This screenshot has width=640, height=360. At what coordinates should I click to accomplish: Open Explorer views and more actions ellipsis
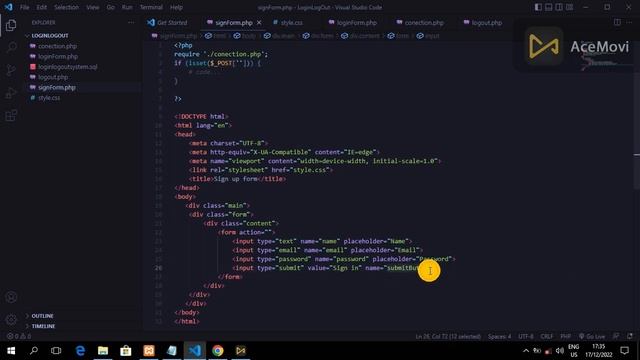(x=131, y=22)
